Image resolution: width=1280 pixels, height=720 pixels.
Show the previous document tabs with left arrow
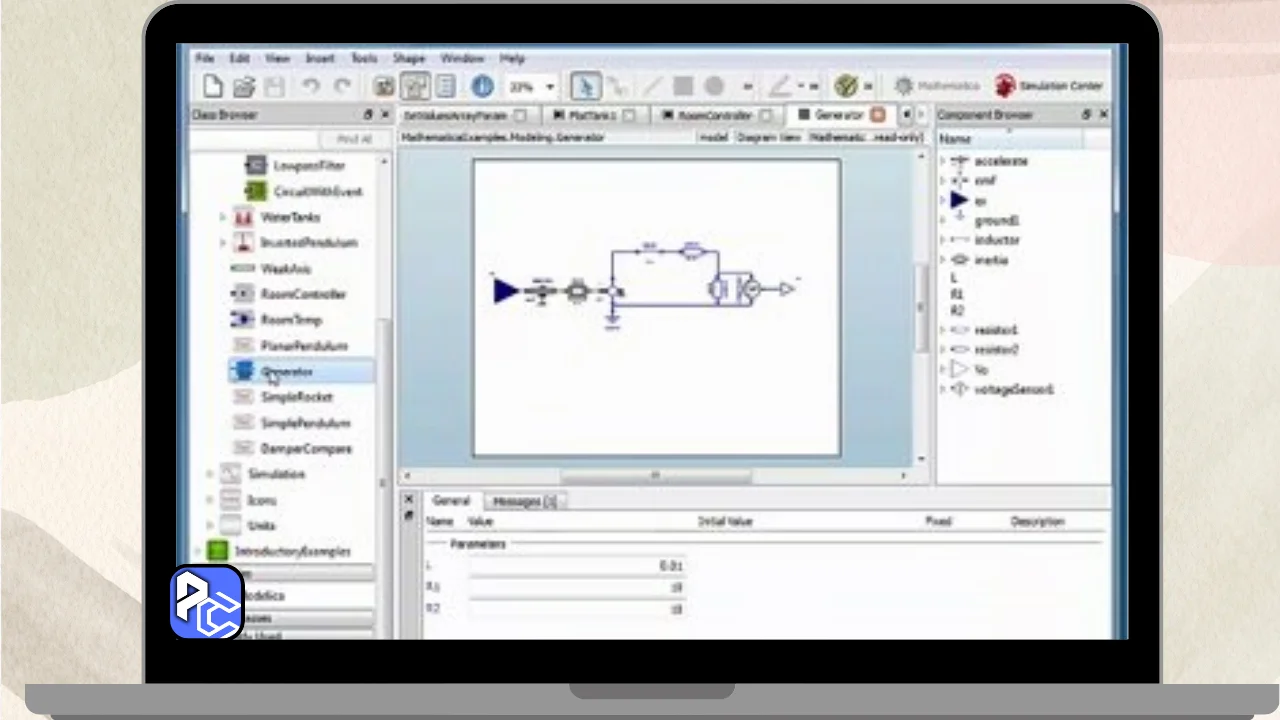(x=907, y=115)
